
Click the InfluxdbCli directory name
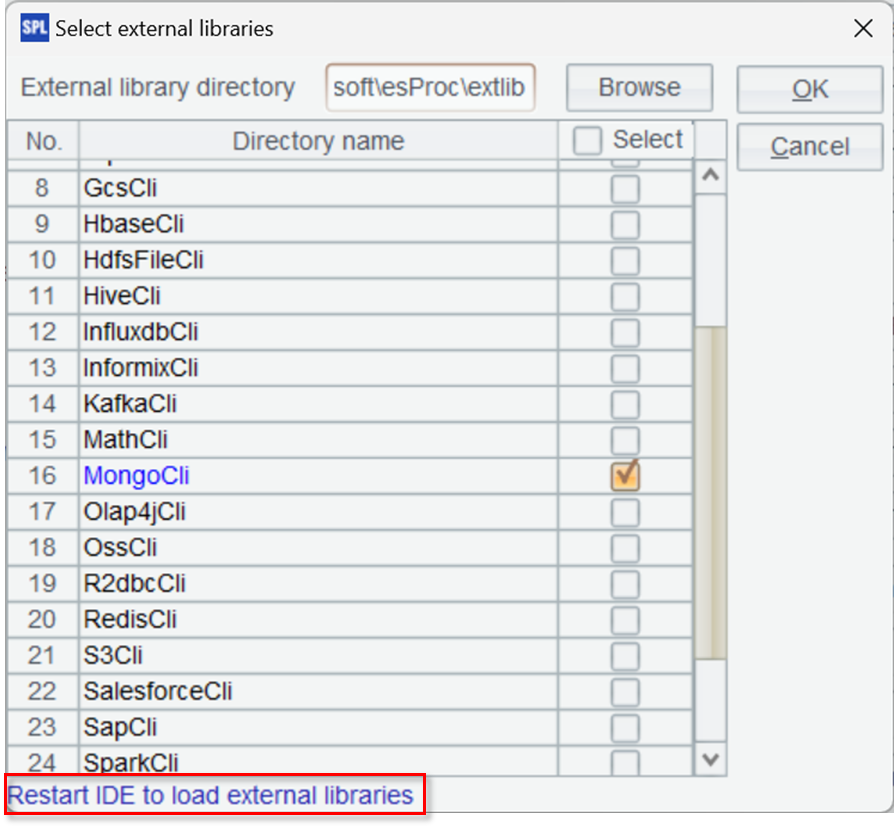pos(140,332)
